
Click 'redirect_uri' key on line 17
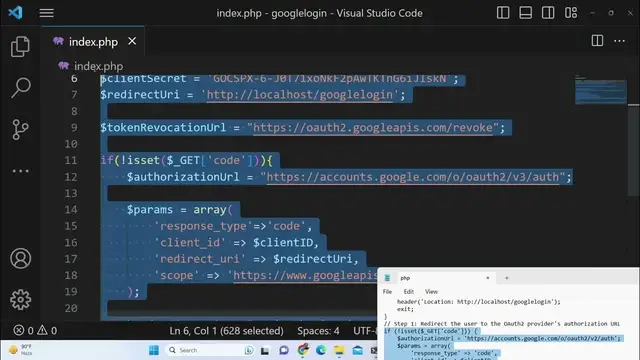point(199,259)
